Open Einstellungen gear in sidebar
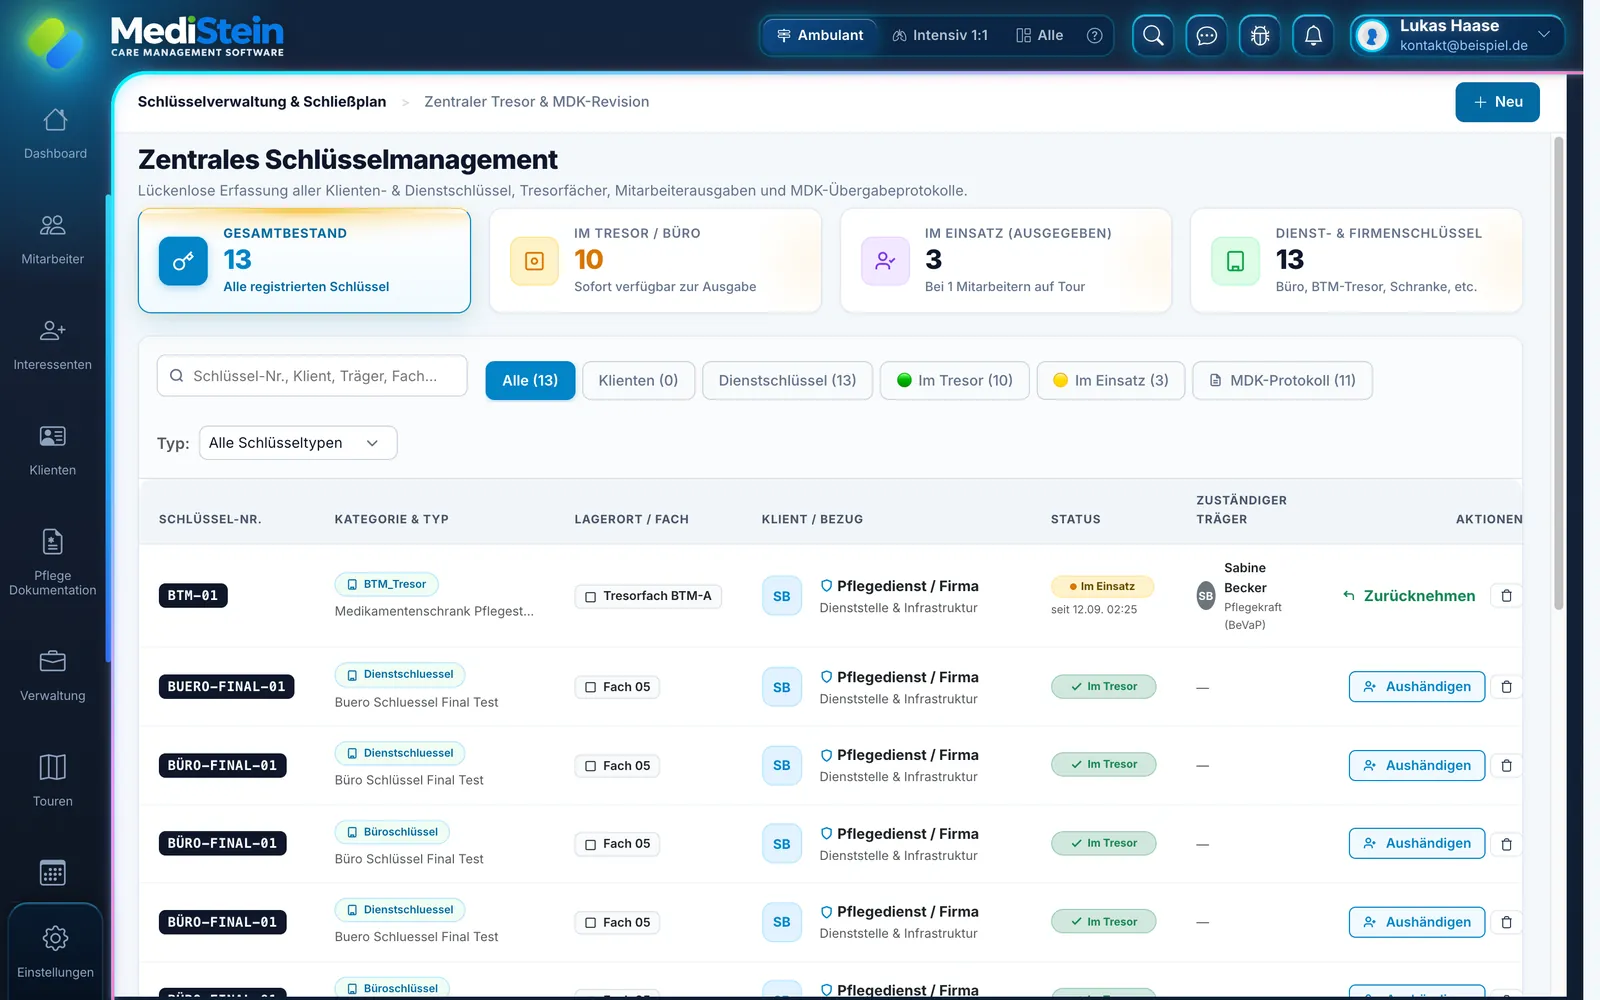 click(x=55, y=951)
